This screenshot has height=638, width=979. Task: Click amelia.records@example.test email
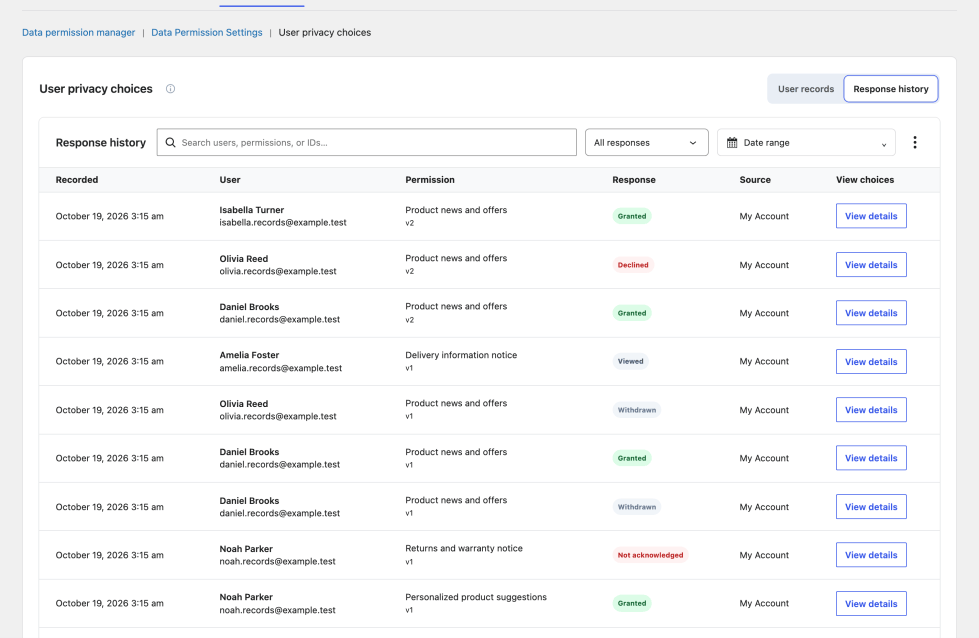tap(280, 368)
